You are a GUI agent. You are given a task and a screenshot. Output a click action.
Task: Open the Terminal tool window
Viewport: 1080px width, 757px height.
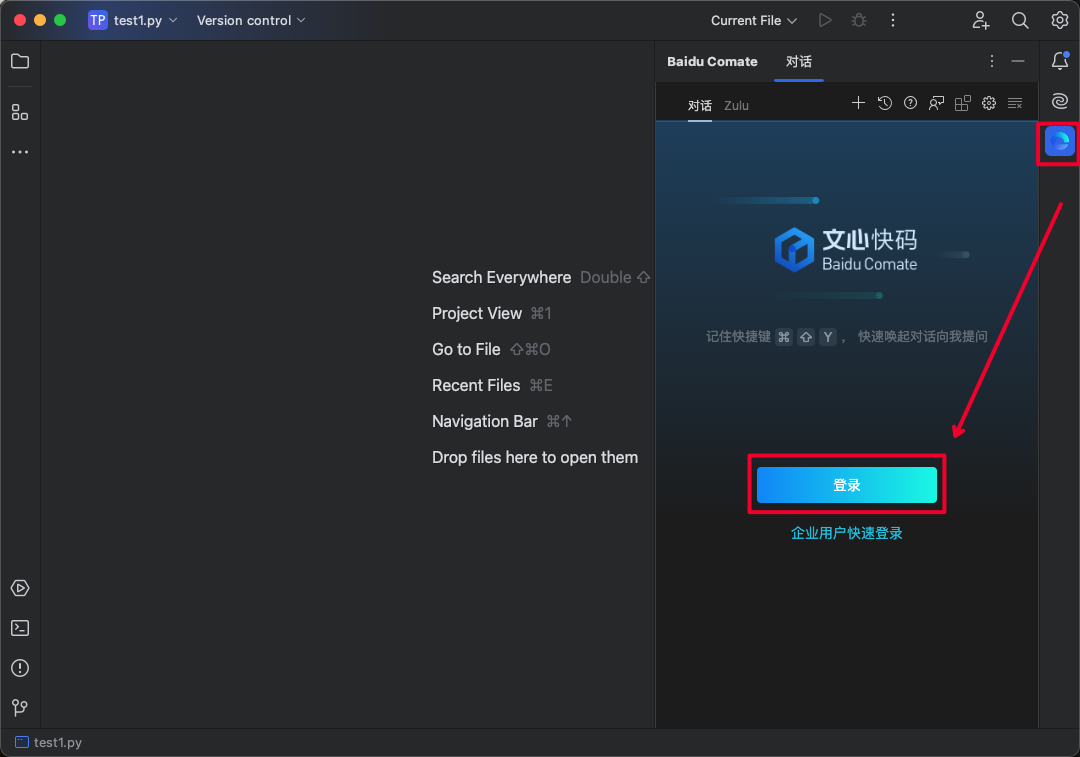(20, 628)
